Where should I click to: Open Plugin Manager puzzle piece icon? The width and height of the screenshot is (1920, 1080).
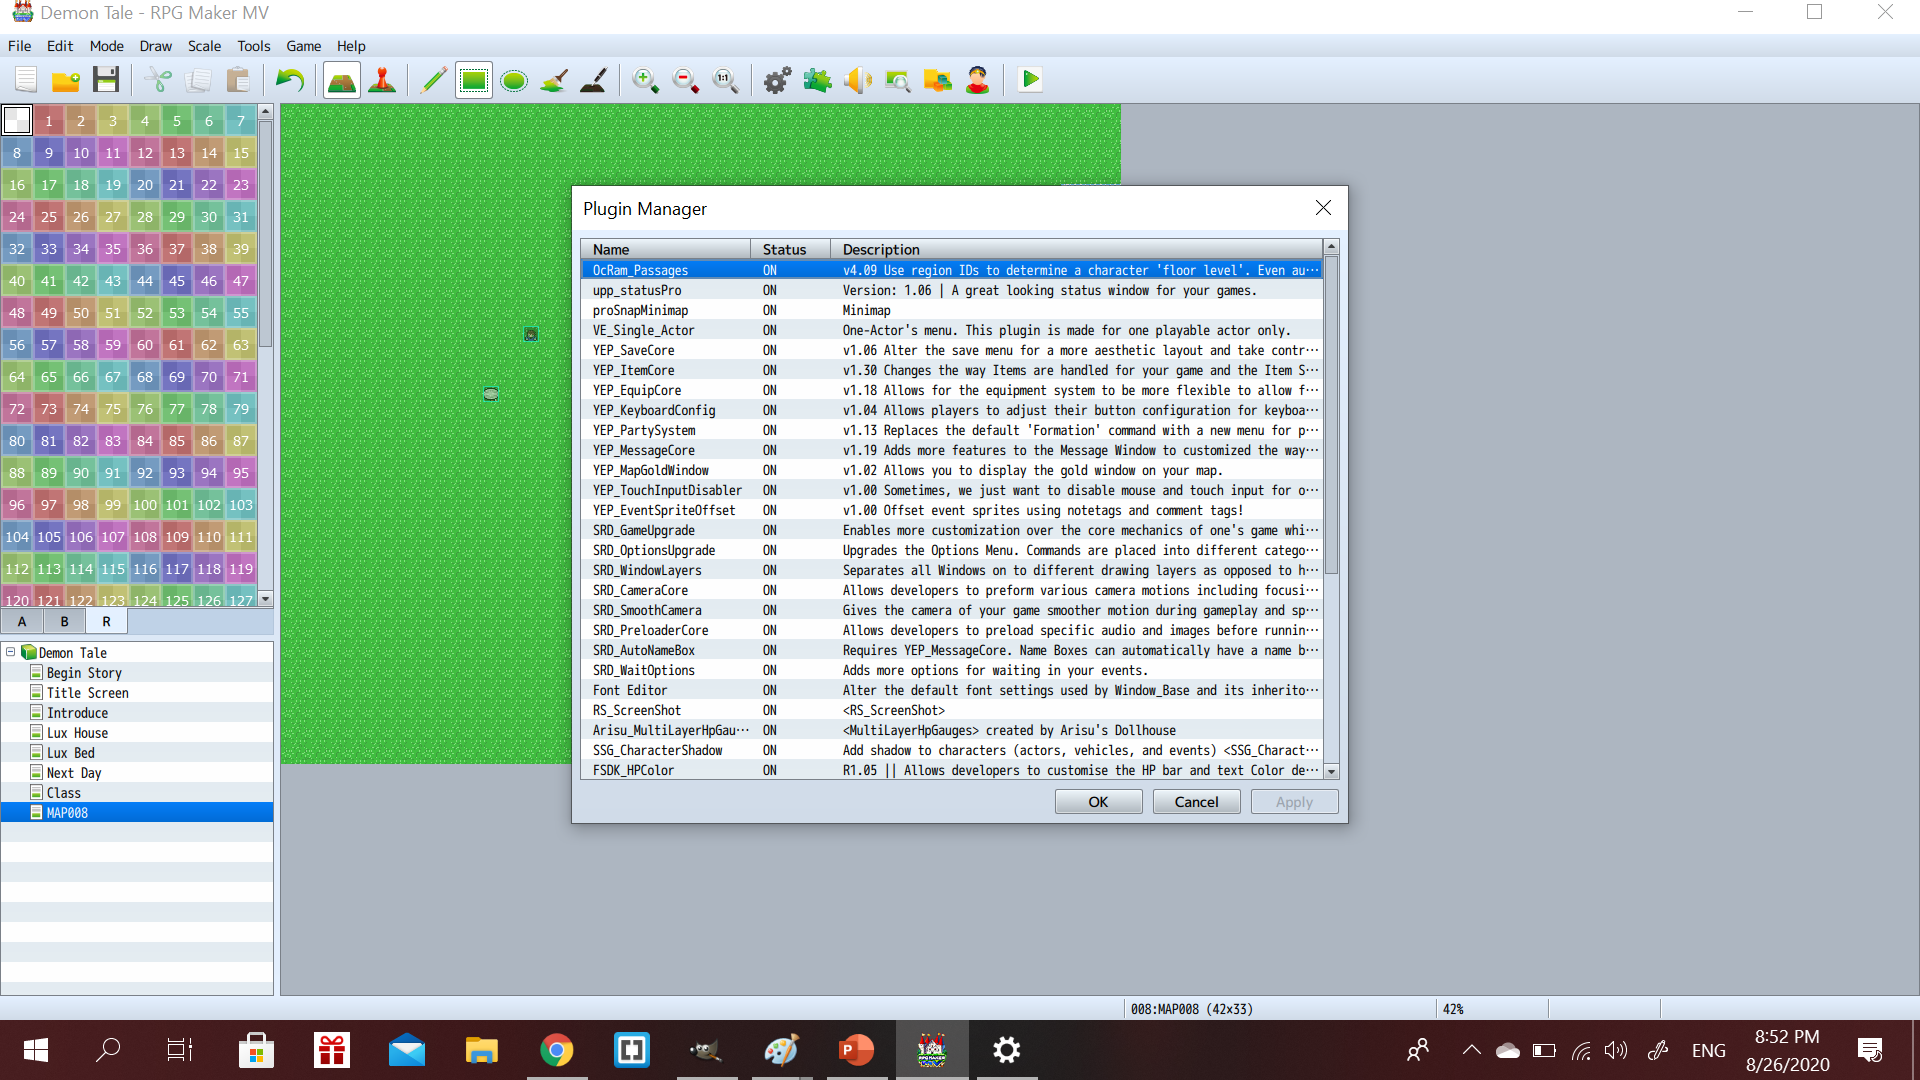[x=818, y=80]
